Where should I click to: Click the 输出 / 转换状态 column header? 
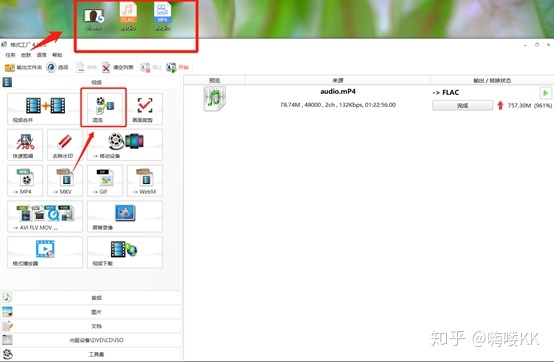coord(492,81)
